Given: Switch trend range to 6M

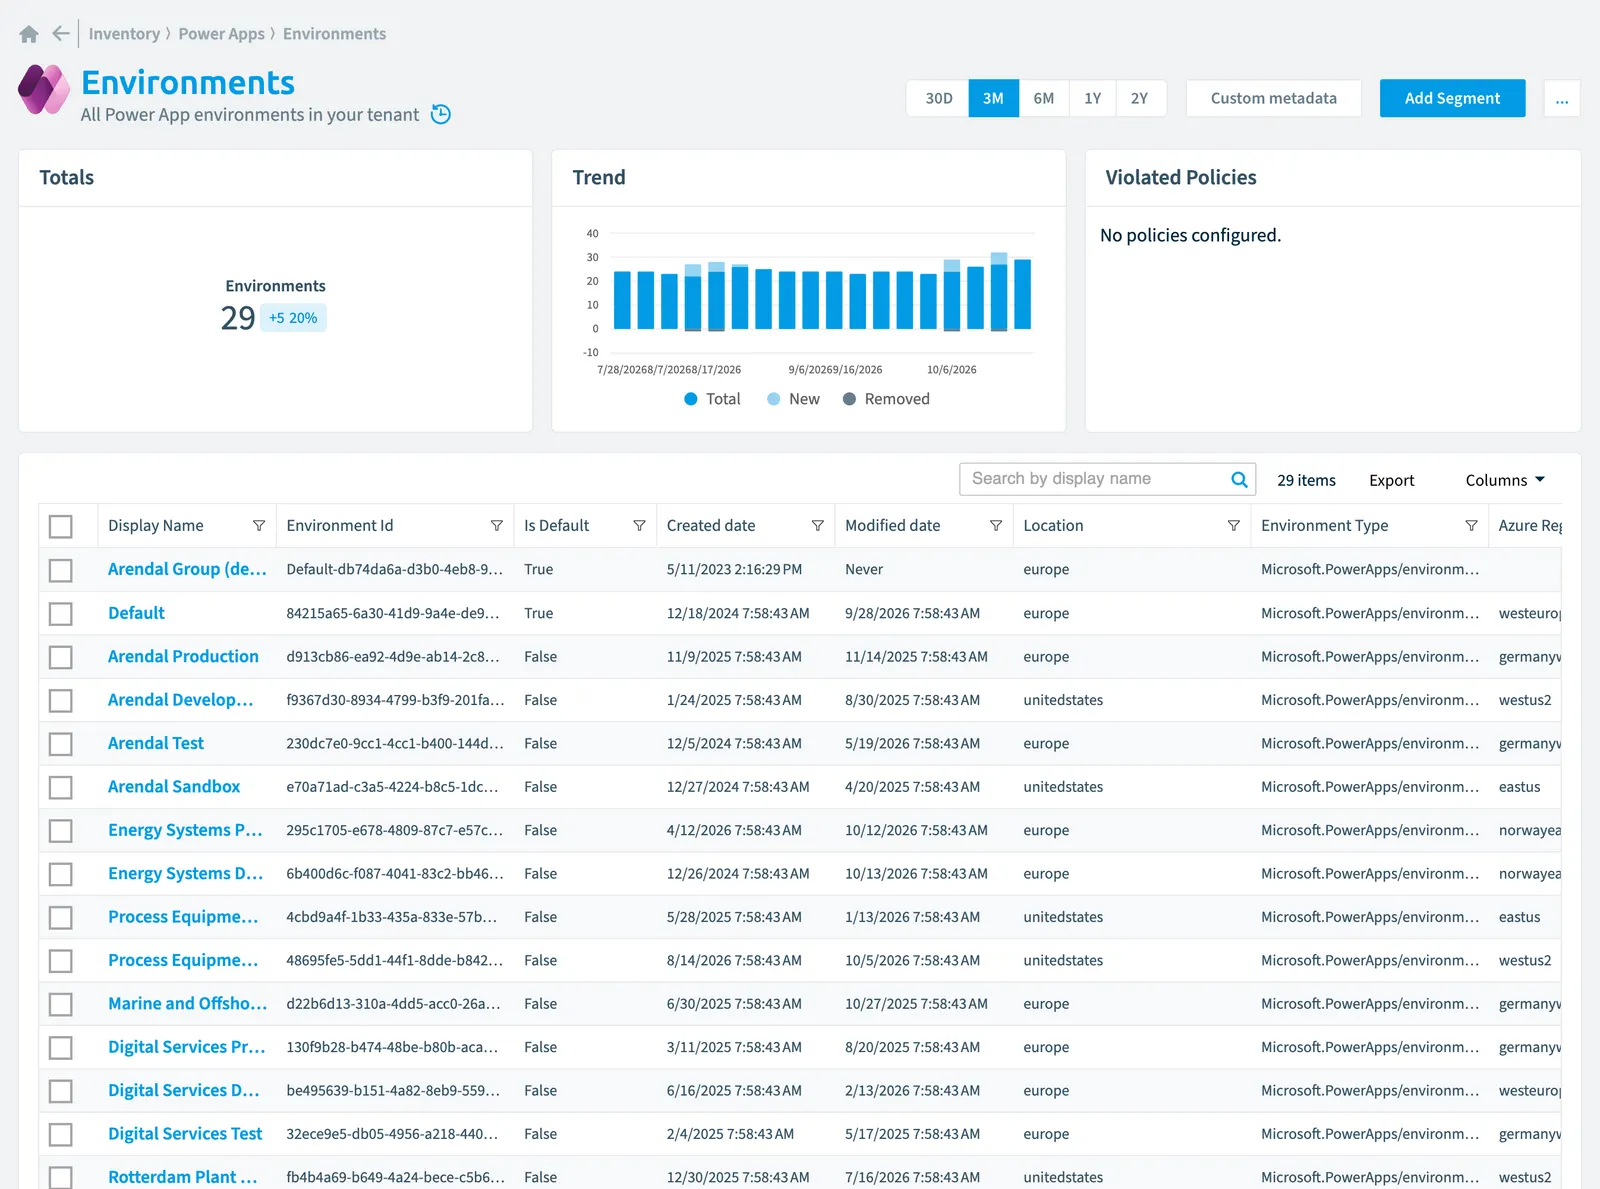Looking at the screenshot, I should click(x=1044, y=98).
